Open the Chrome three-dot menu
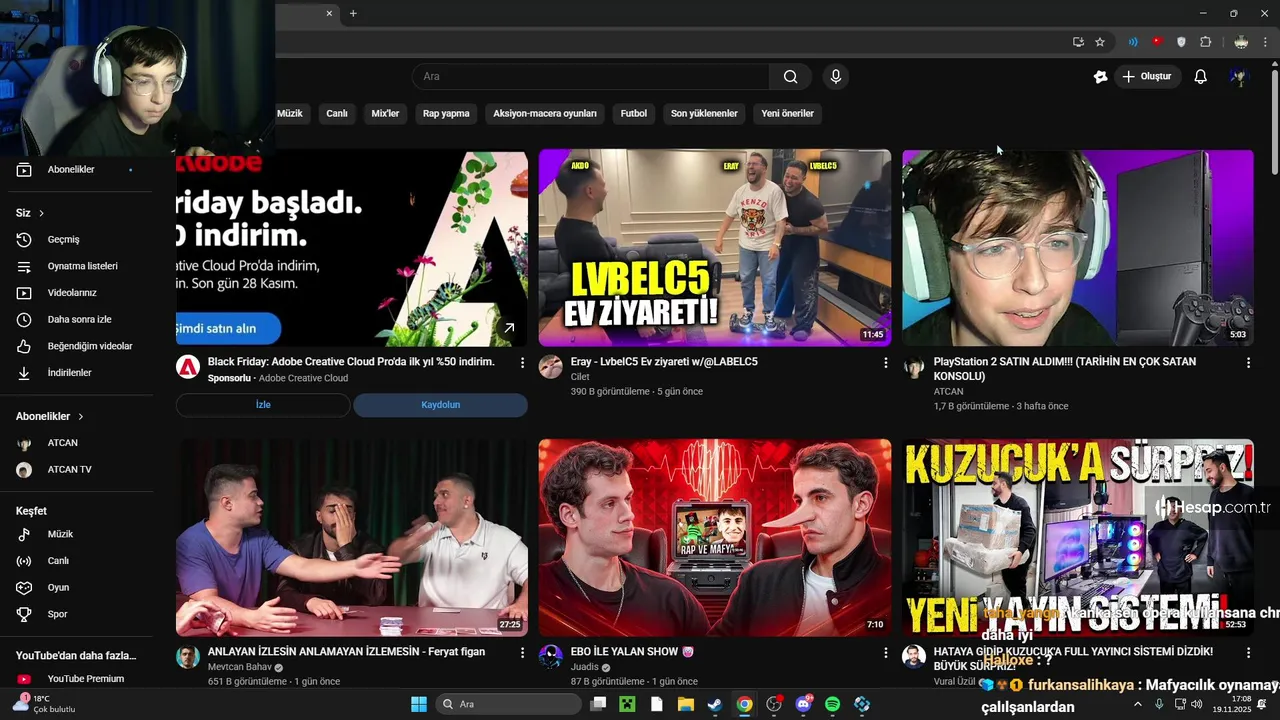 1265,42
